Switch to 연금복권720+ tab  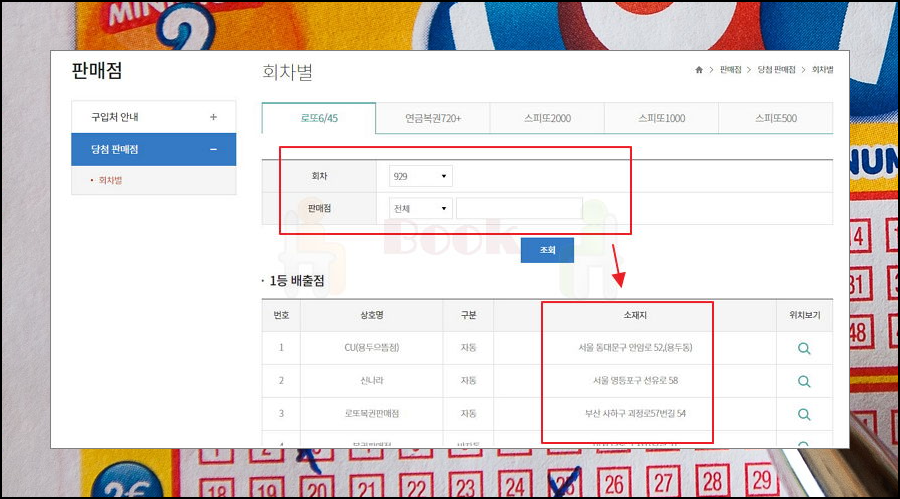coord(433,118)
